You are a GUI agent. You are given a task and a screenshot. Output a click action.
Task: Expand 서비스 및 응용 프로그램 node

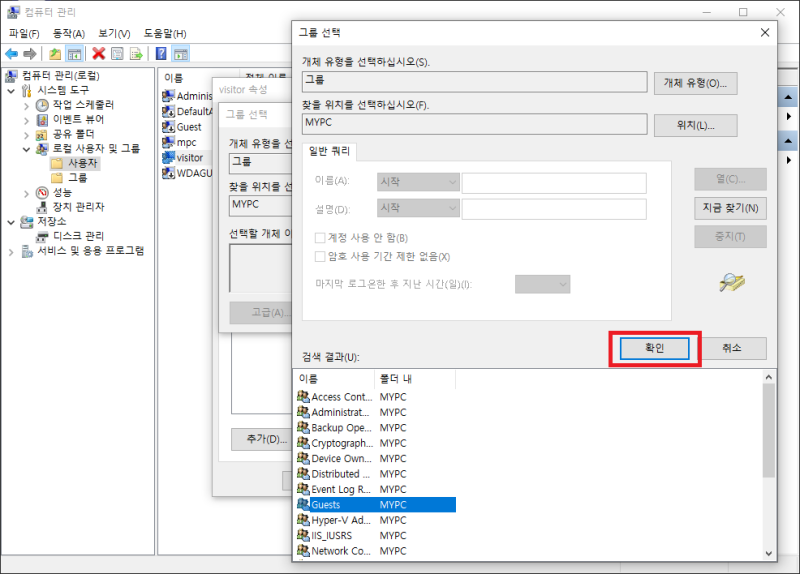(x=11, y=252)
